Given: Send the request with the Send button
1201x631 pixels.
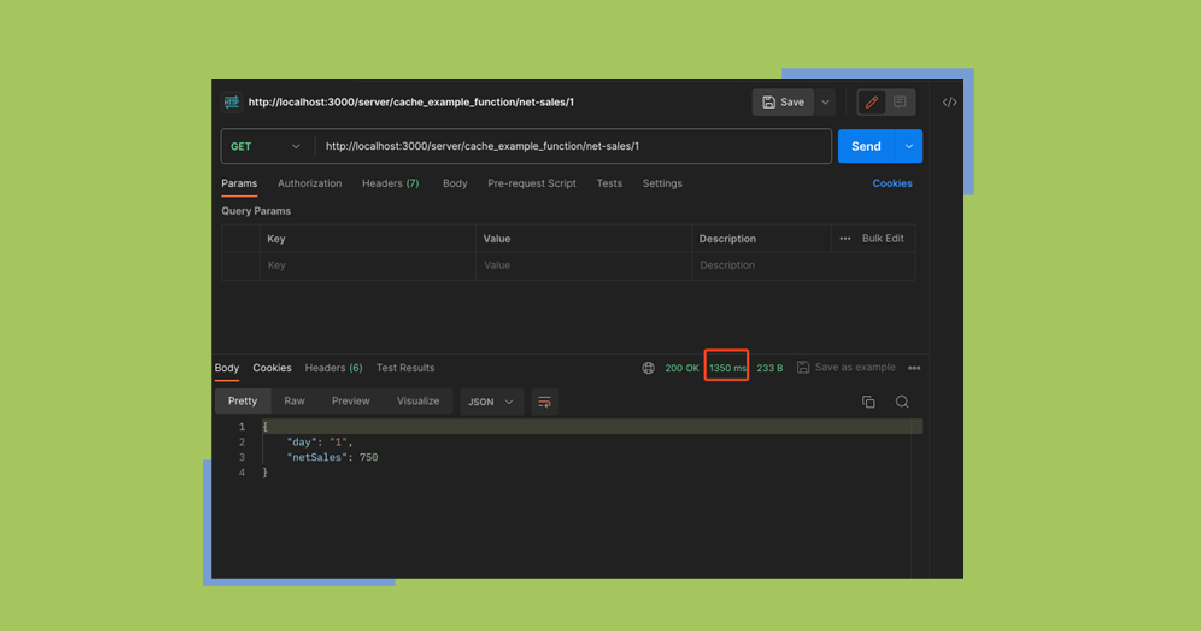Looking at the screenshot, I should pyautogui.click(x=867, y=146).
